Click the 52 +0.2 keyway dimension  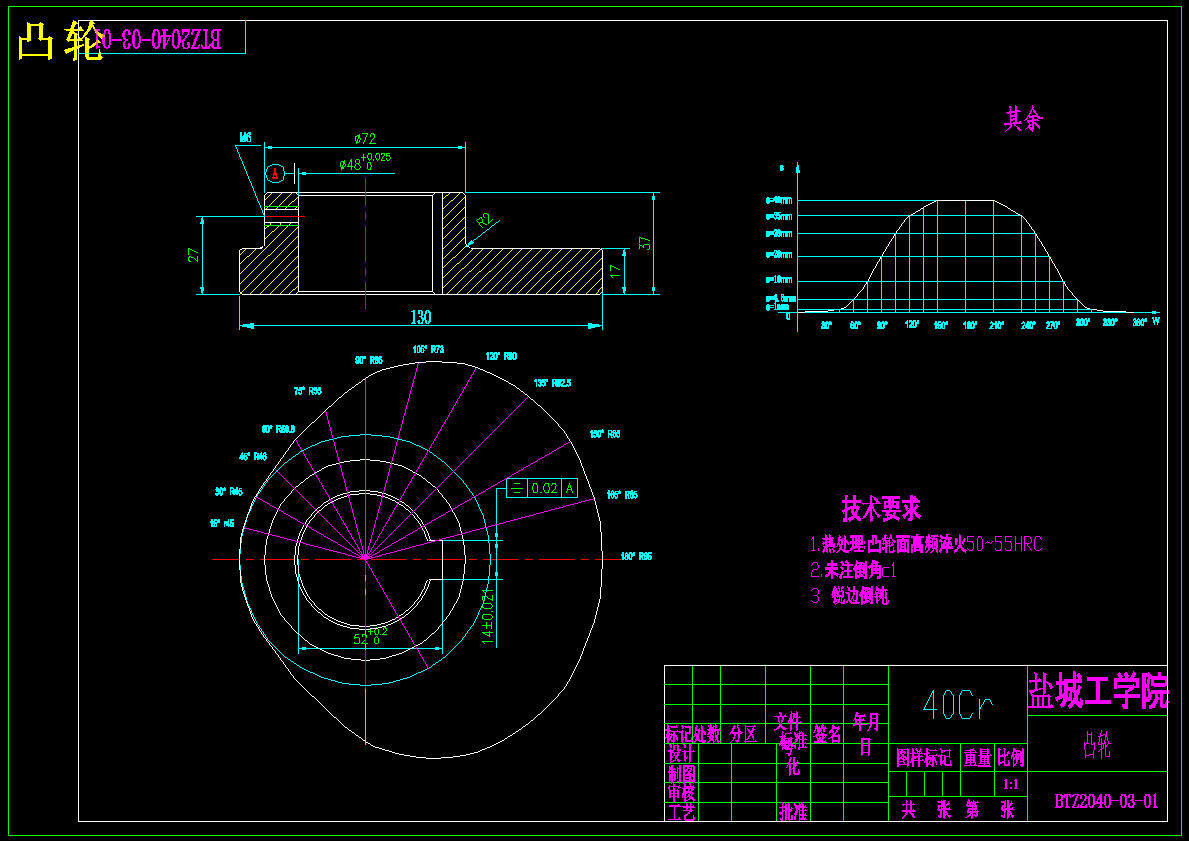(x=370, y=636)
